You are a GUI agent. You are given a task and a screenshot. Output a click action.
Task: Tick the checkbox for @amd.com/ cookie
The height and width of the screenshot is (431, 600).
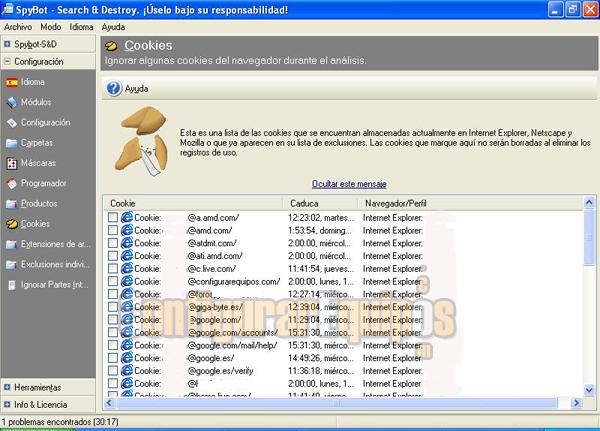[113, 230]
